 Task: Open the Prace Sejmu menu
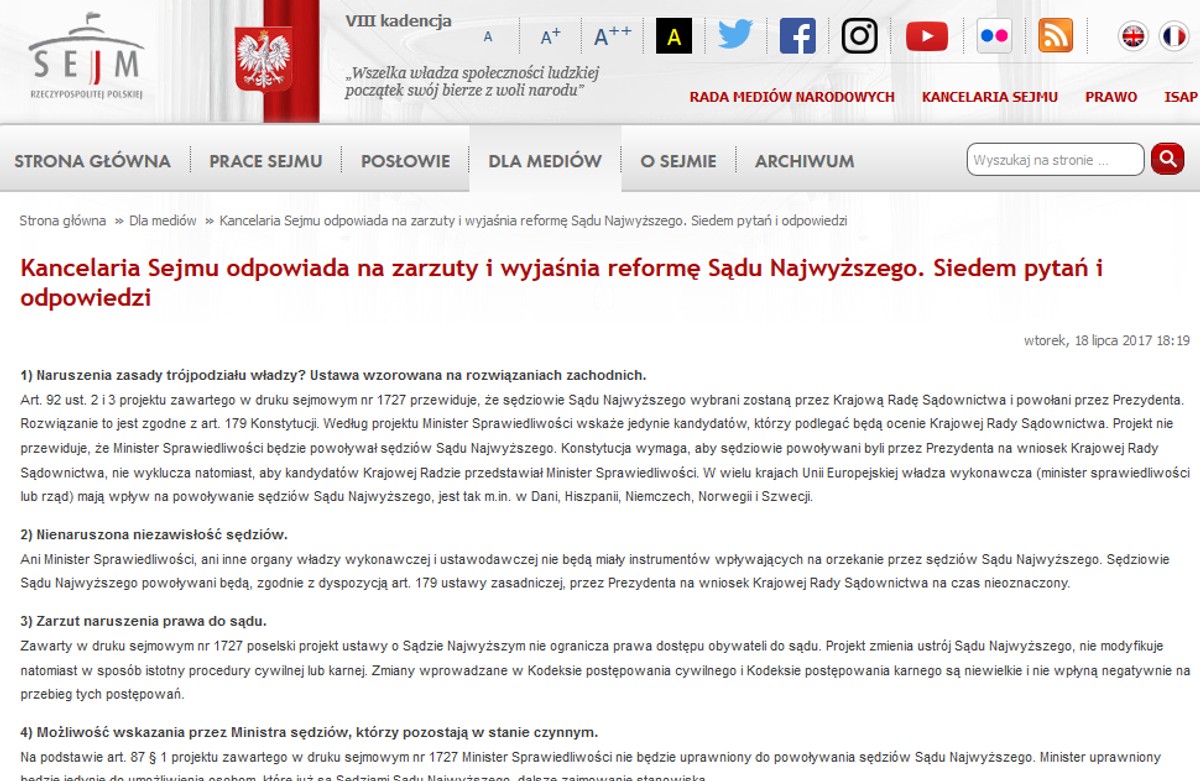pos(265,160)
